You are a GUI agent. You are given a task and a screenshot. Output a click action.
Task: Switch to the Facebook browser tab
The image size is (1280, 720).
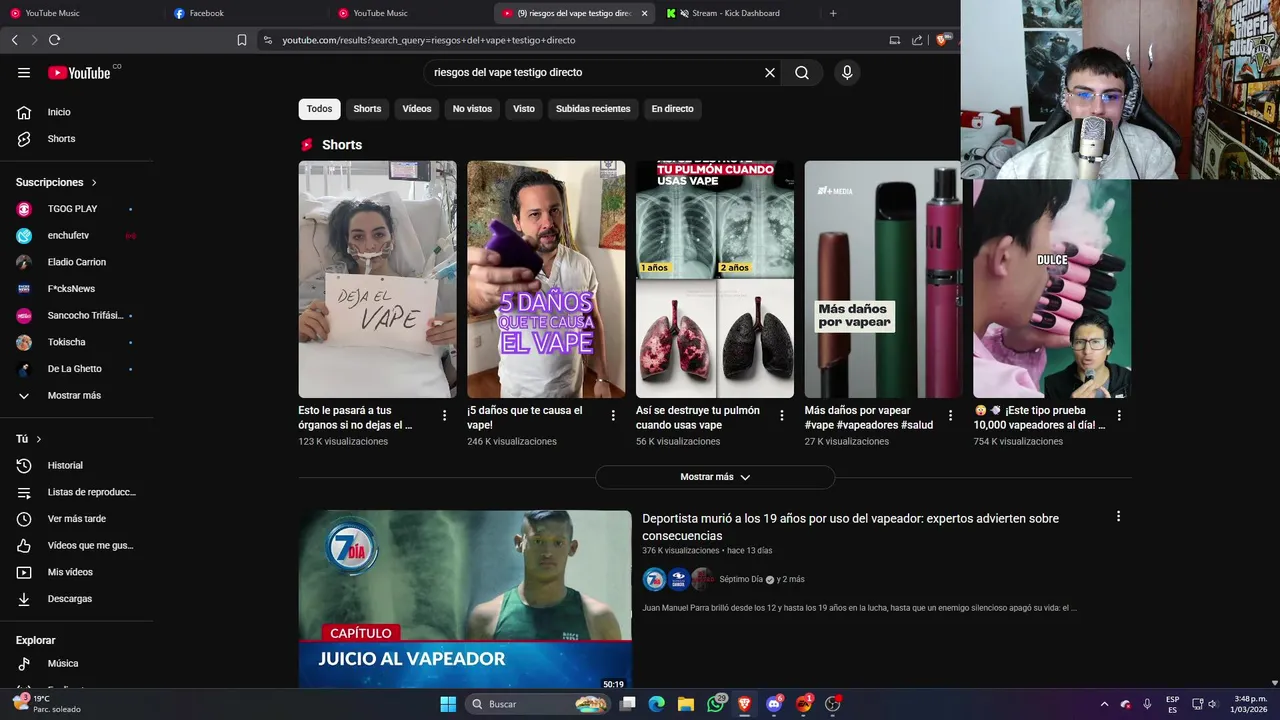pyautogui.click(x=245, y=13)
